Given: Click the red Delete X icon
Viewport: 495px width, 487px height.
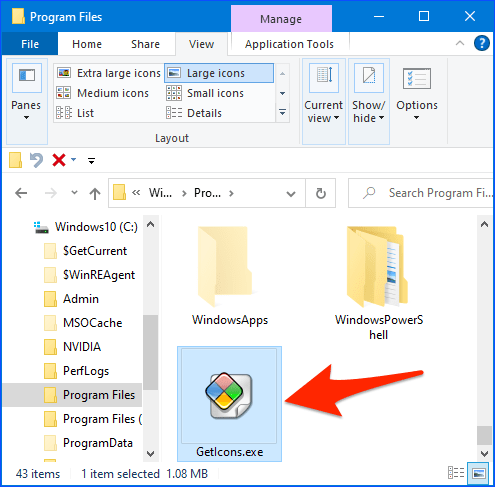Looking at the screenshot, I should (59, 160).
